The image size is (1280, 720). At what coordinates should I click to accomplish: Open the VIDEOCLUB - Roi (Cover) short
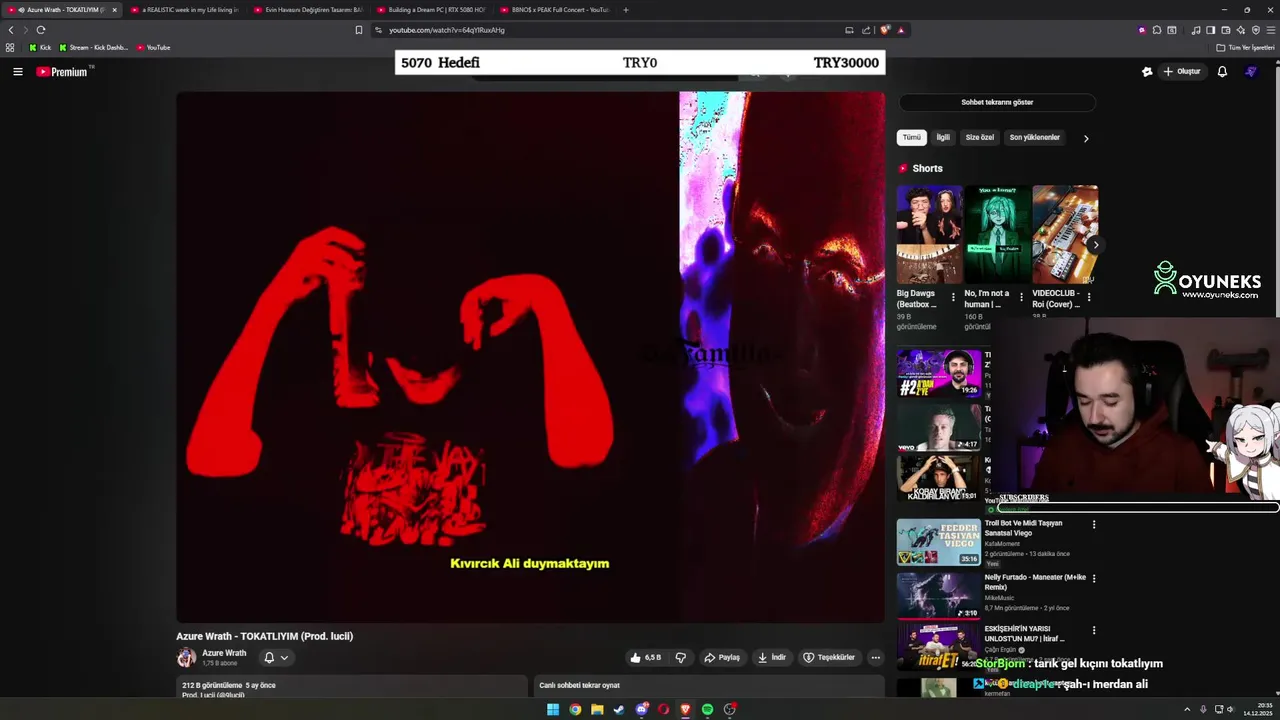(1065, 235)
